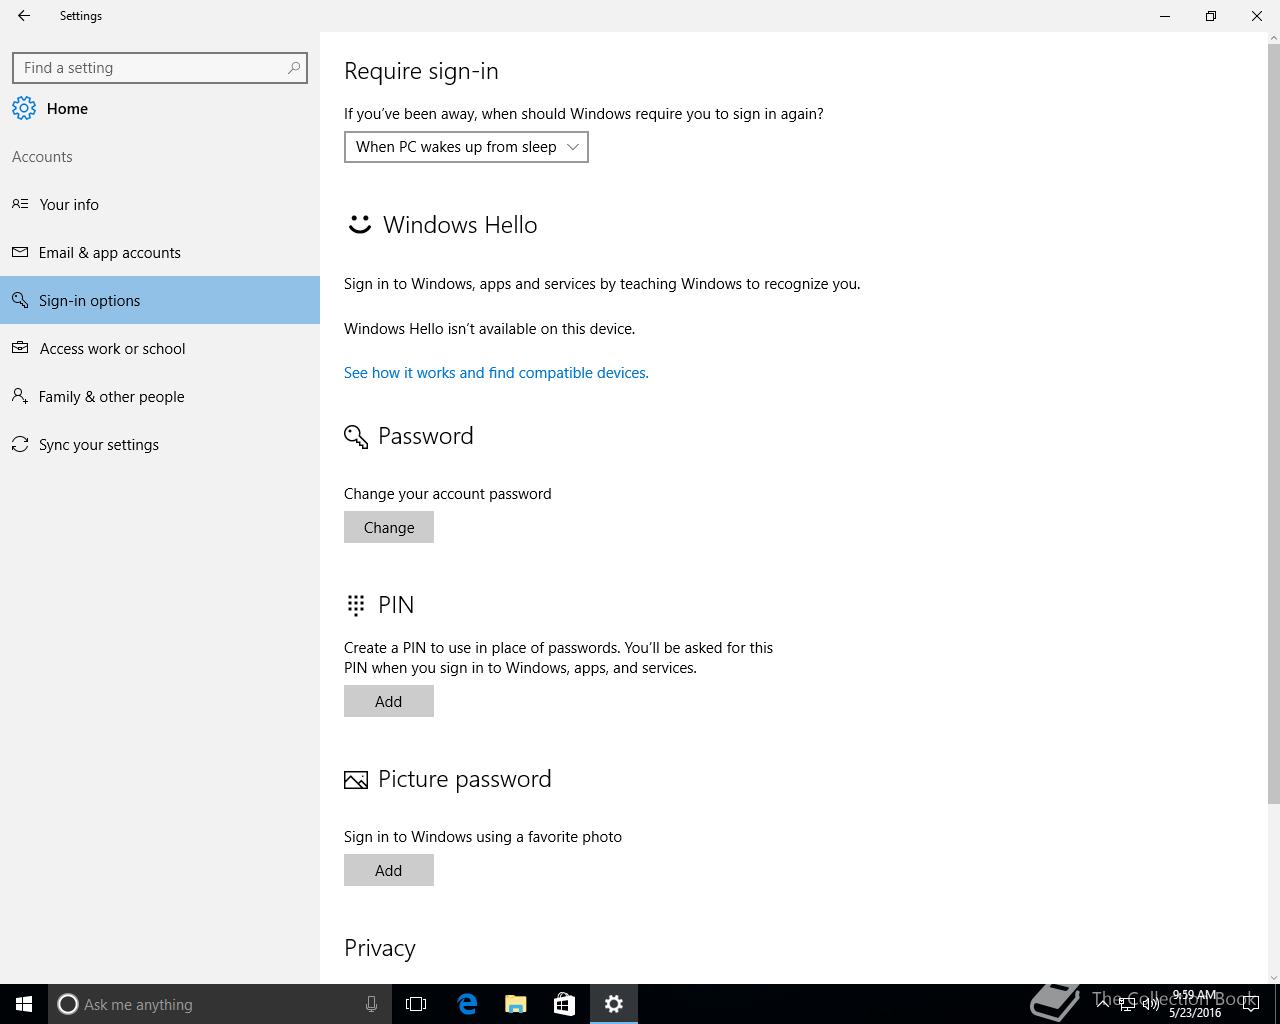
Task: Click the scrollbar down arrow
Action: (1274, 977)
